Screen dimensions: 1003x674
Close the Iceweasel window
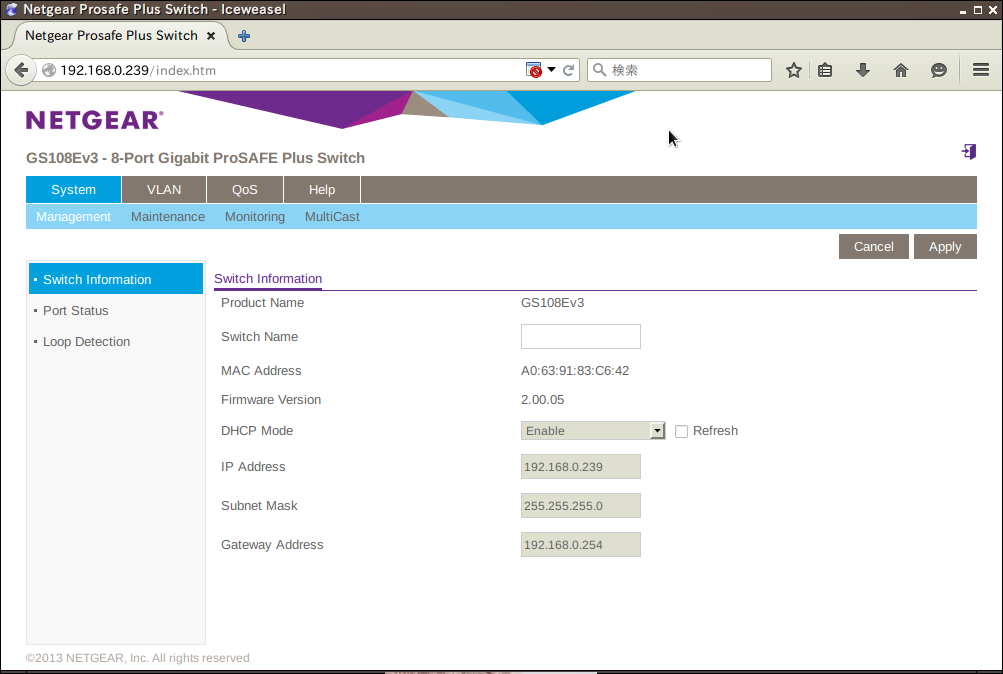993,10
